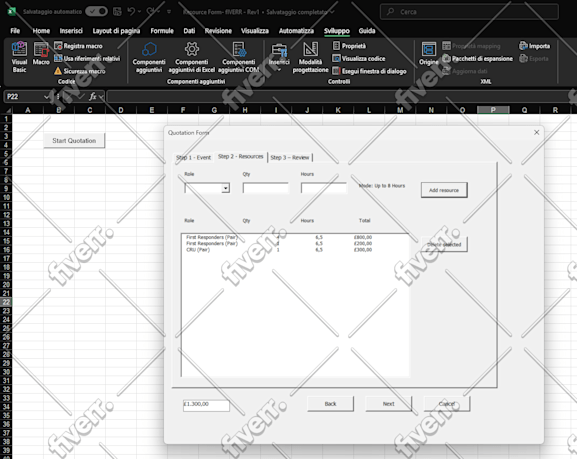Click the save icon in title bar

coord(117,12)
